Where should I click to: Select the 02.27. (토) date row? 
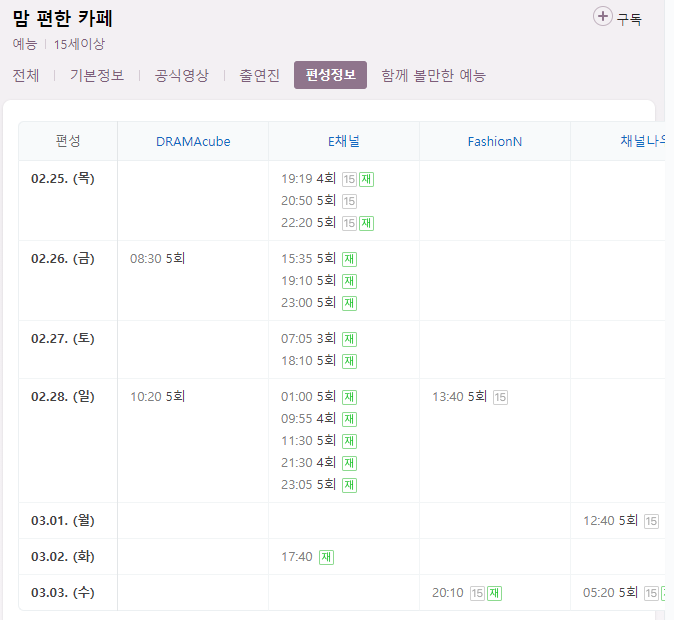click(x=63, y=338)
